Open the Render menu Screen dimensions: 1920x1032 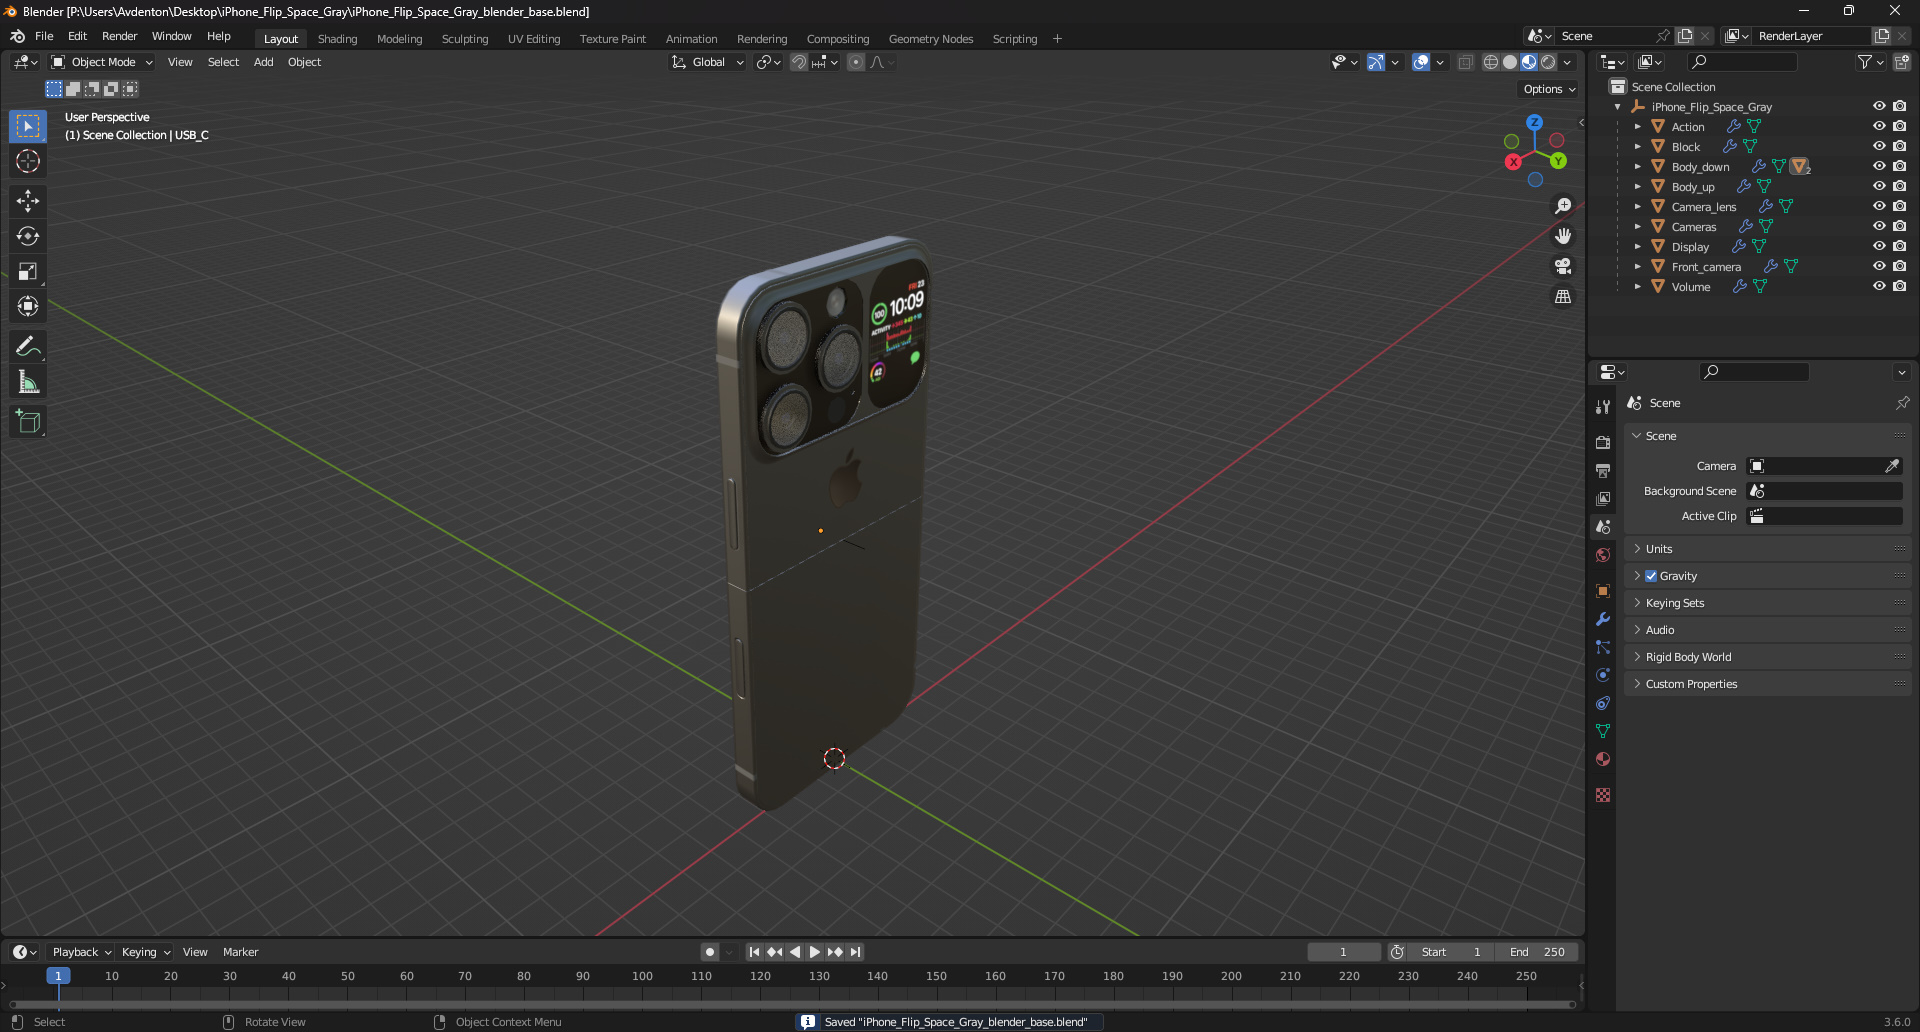coord(119,36)
